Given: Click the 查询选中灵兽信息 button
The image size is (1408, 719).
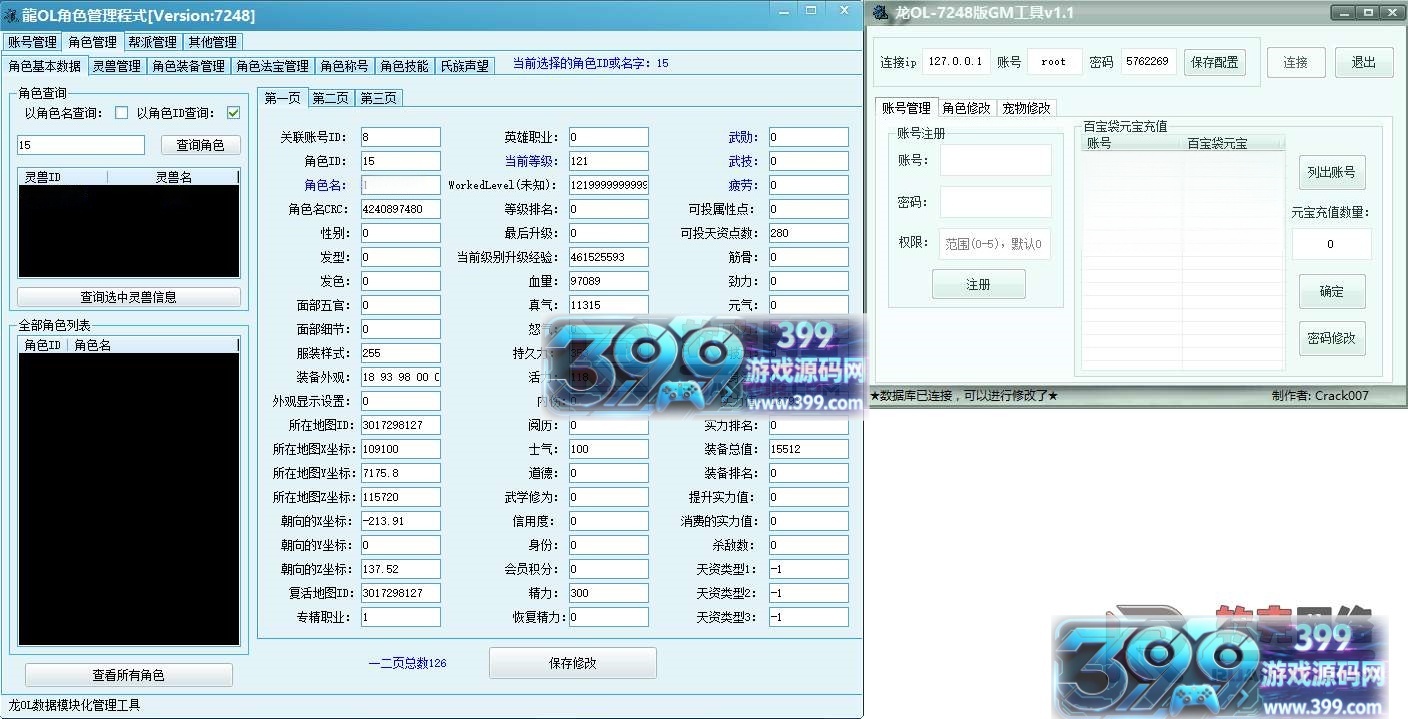Looking at the screenshot, I should click(x=129, y=297).
